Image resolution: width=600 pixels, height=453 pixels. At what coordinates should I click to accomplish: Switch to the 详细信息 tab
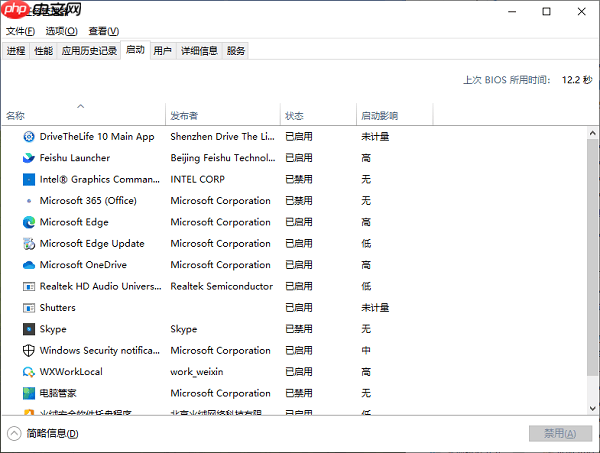199,51
